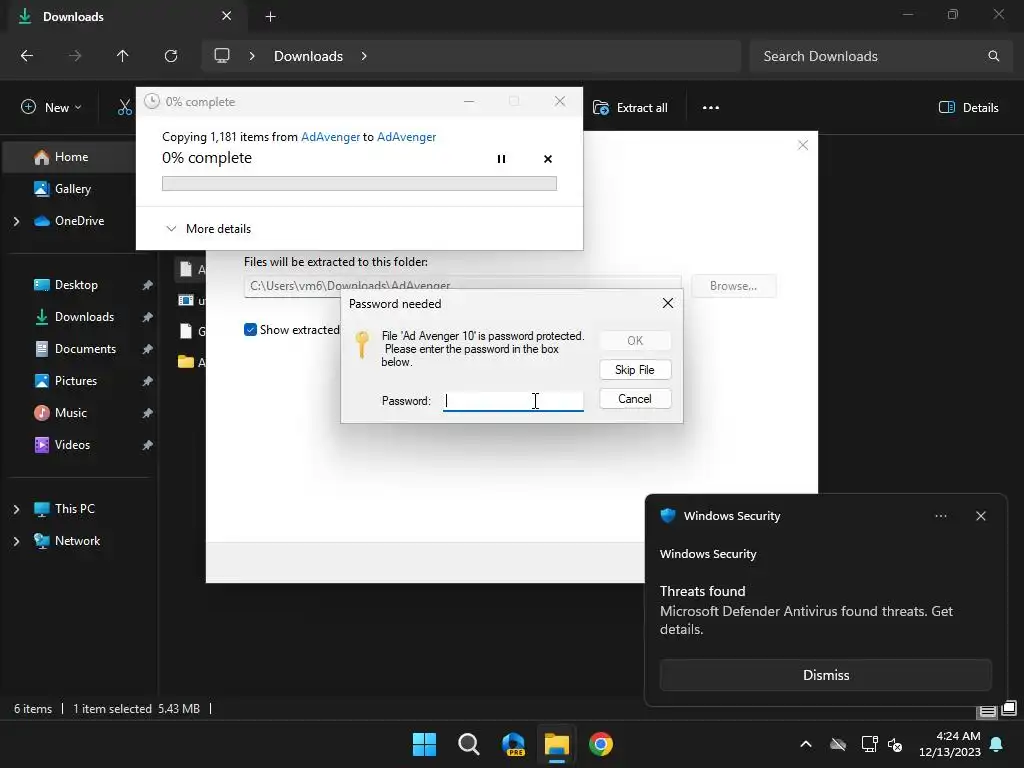Toggle Show extracted files checkbox

click(250, 330)
